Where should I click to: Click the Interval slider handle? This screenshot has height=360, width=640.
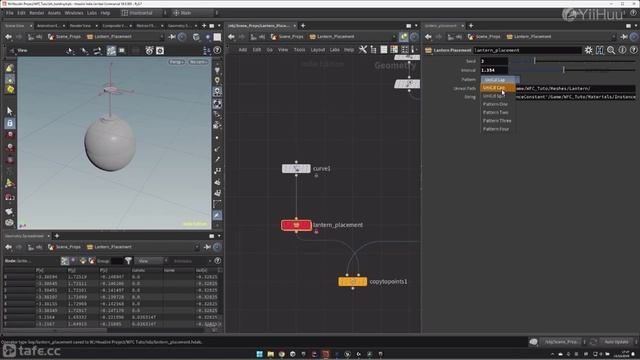coord(563,70)
